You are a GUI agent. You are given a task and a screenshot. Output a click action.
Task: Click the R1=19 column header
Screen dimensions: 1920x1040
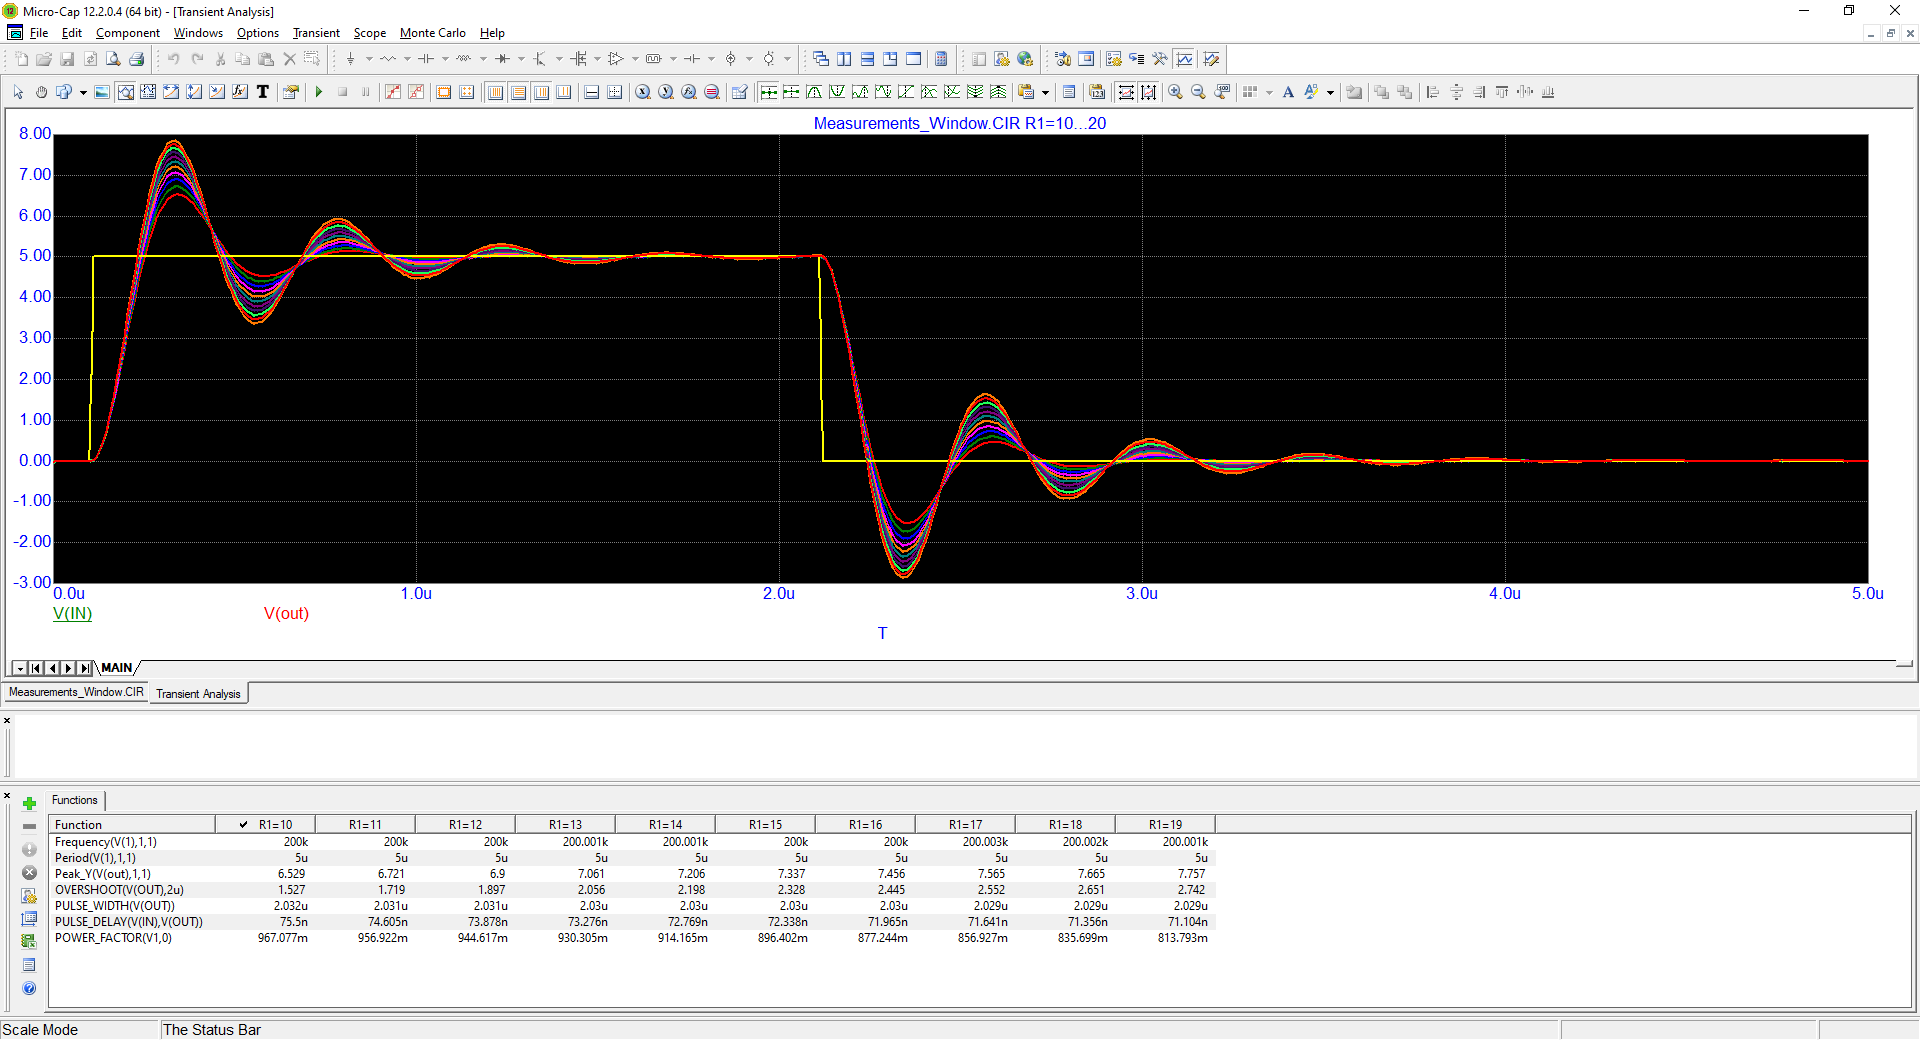(x=1165, y=825)
